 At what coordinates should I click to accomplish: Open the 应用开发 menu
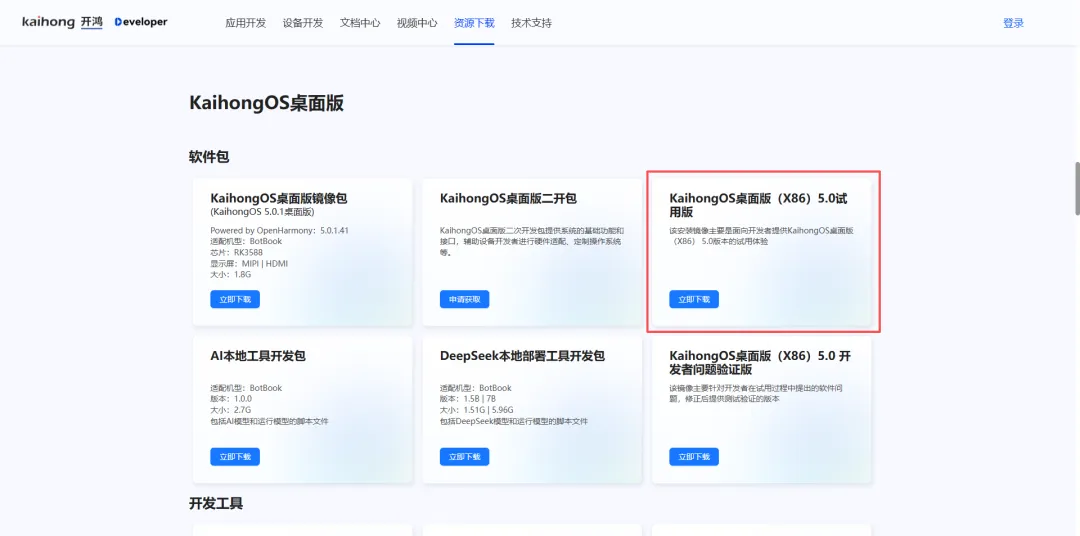click(245, 23)
